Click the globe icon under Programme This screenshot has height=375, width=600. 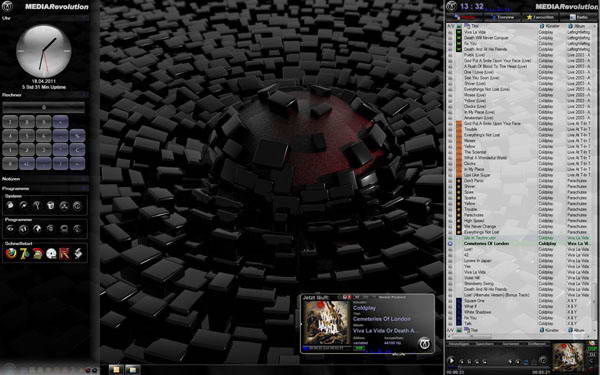(x=37, y=228)
